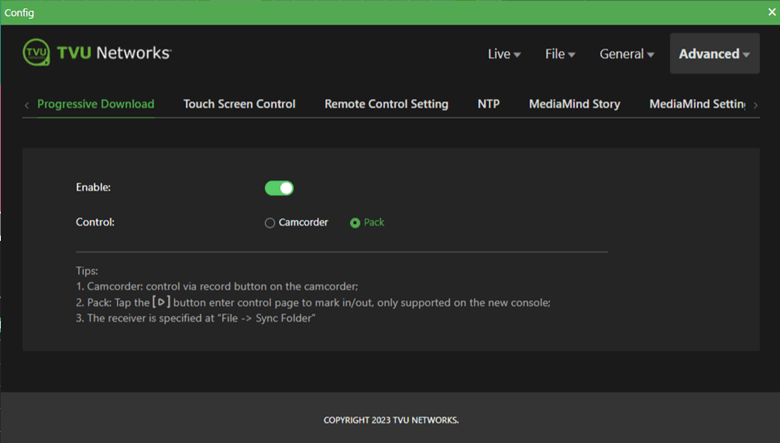
Task: Click tip text about 'File -> Sync Folder'
Action: point(195,318)
